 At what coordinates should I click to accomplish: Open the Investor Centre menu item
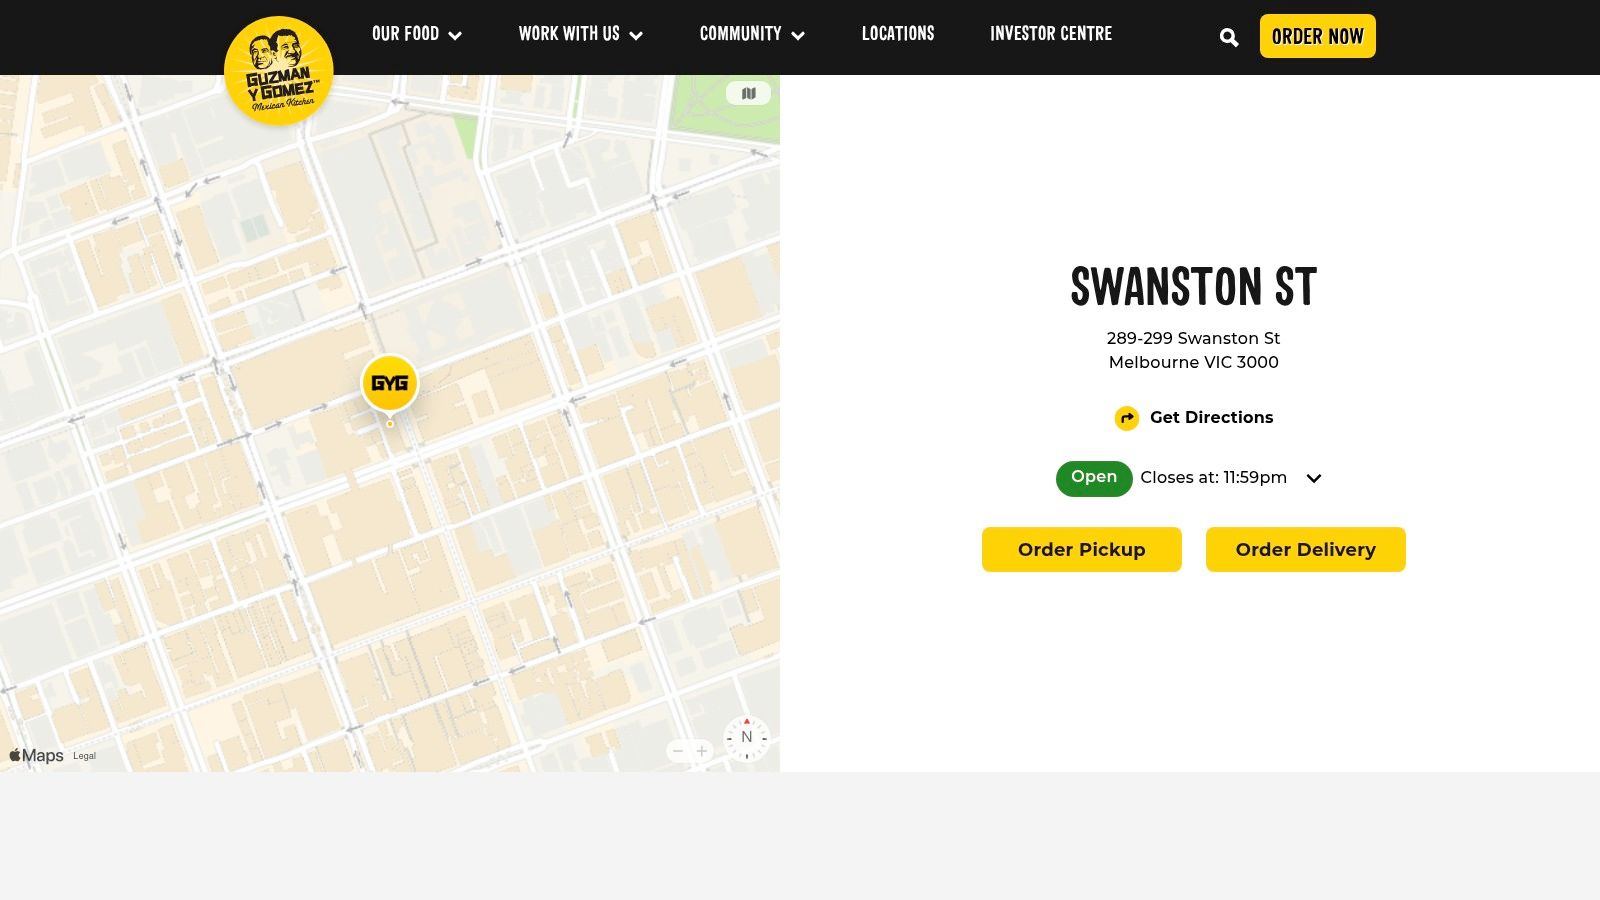tap(1050, 34)
